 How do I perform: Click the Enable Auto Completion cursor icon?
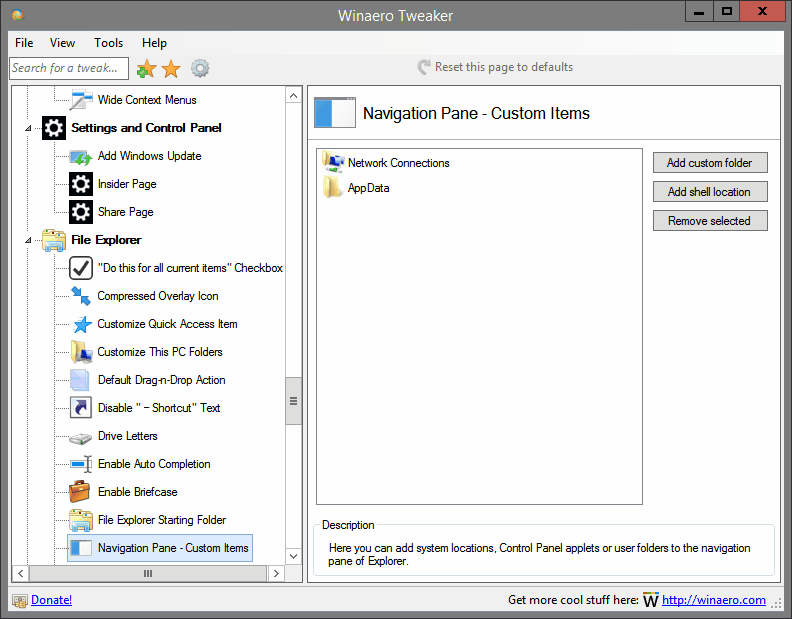(x=81, y=464)
